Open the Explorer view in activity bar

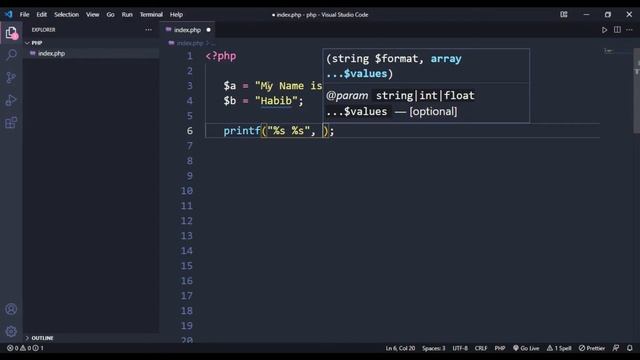[11, 32]
